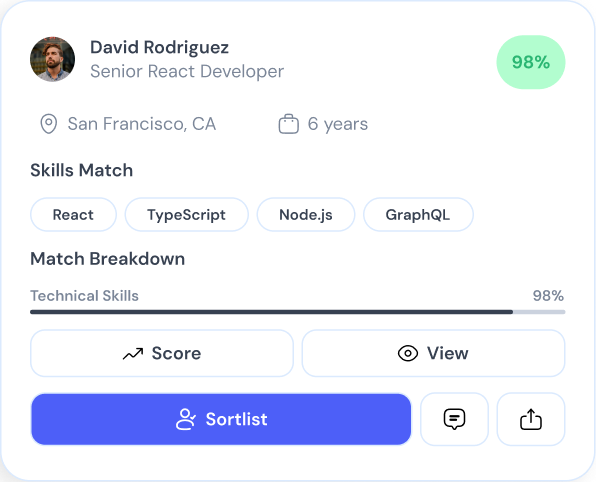The width and height of the screenshot is (596, 482).
Task: Select the Node.js skill tag
Action: coord(306,215)
